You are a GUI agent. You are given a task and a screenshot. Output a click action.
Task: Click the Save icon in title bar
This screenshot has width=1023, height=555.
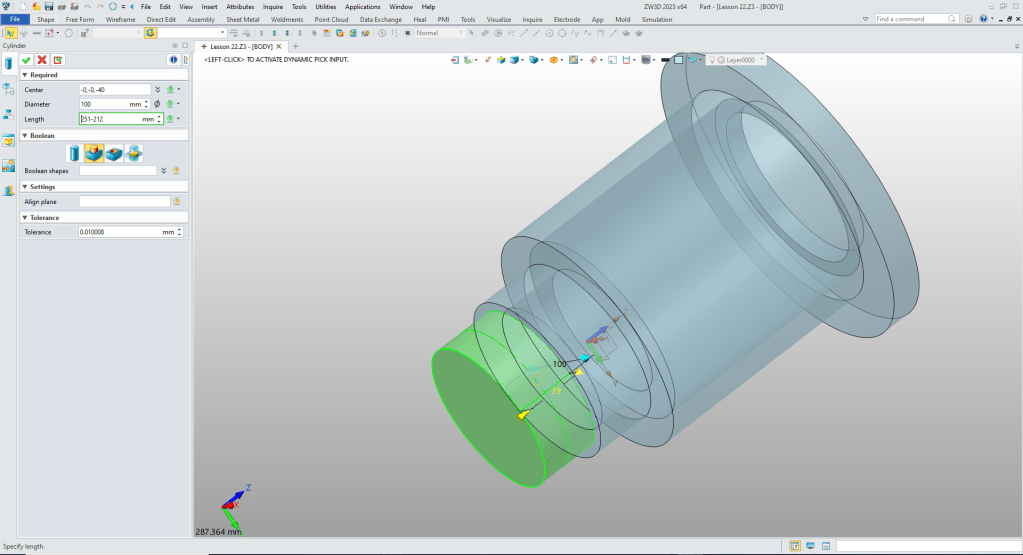(x=47, y=7)
